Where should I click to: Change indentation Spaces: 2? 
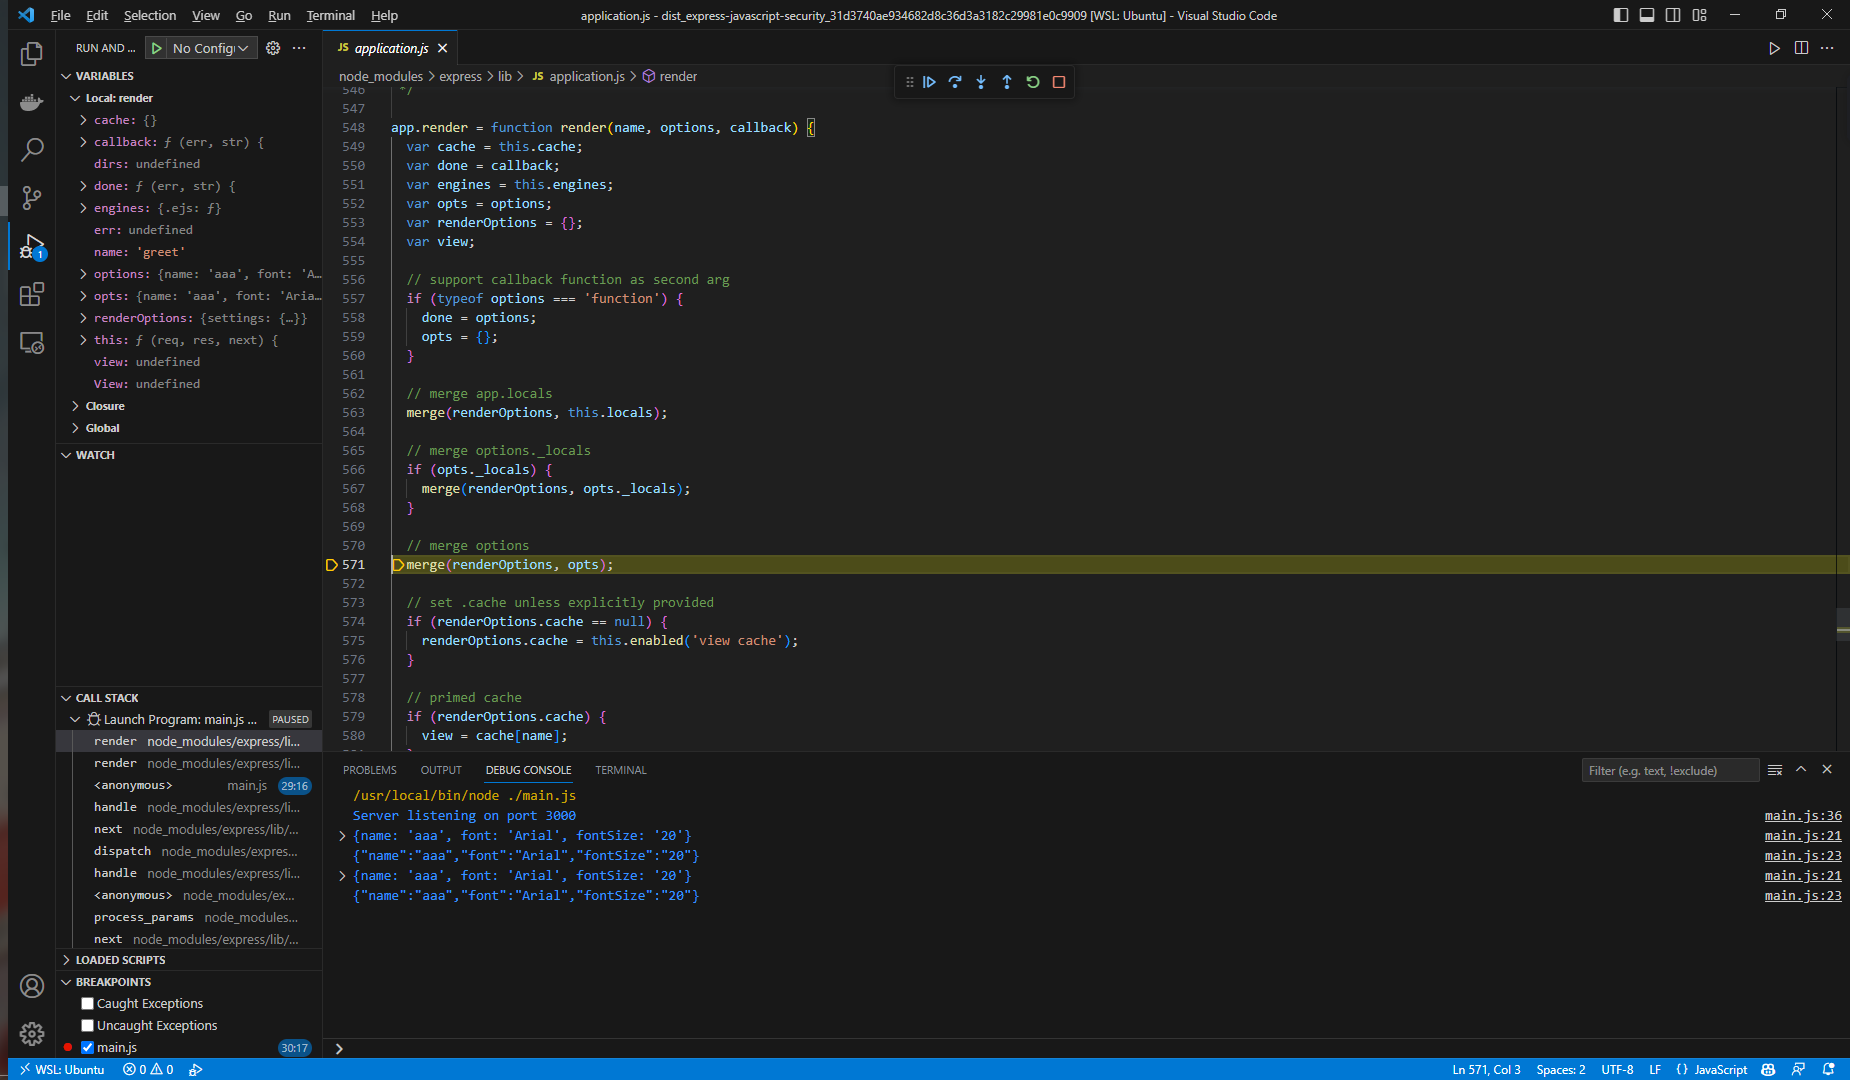click(1561, 1069)
